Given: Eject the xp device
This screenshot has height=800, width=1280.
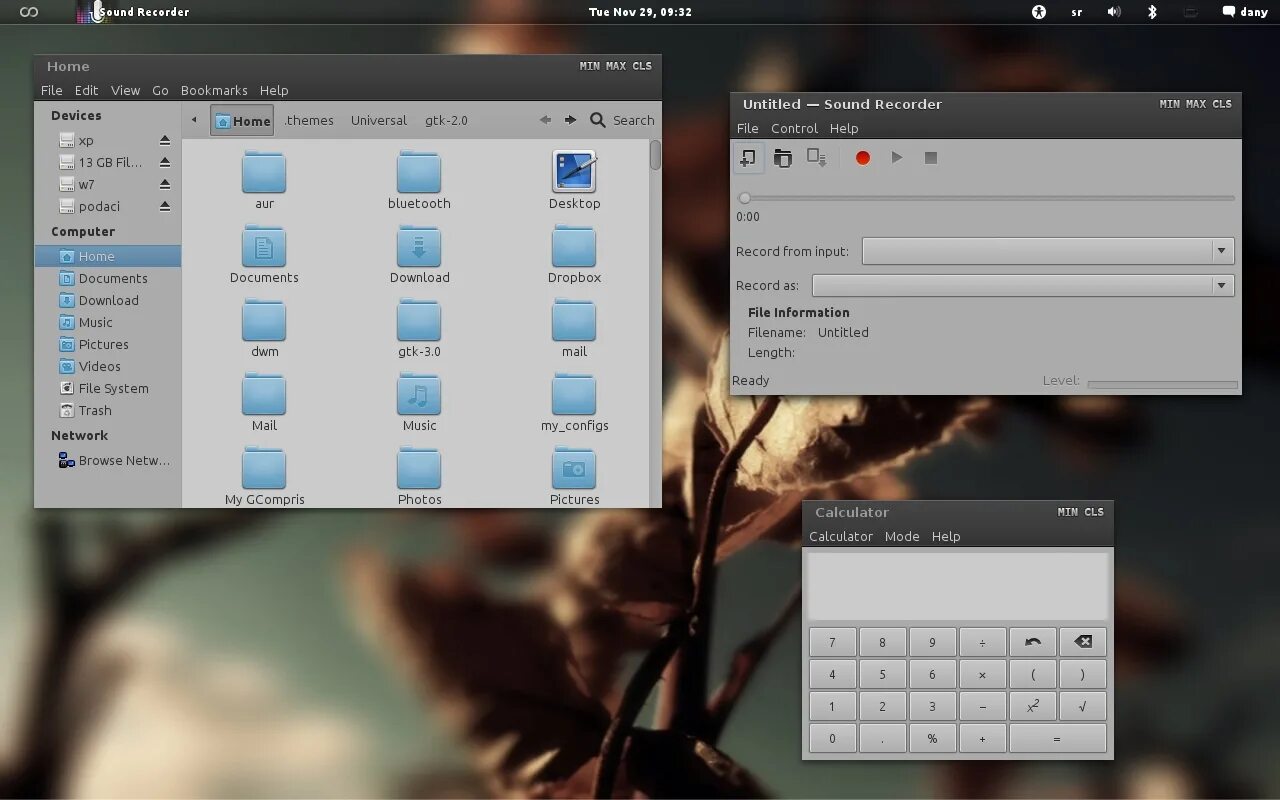Looking at the screenshot, I should (x=165, y=140).
